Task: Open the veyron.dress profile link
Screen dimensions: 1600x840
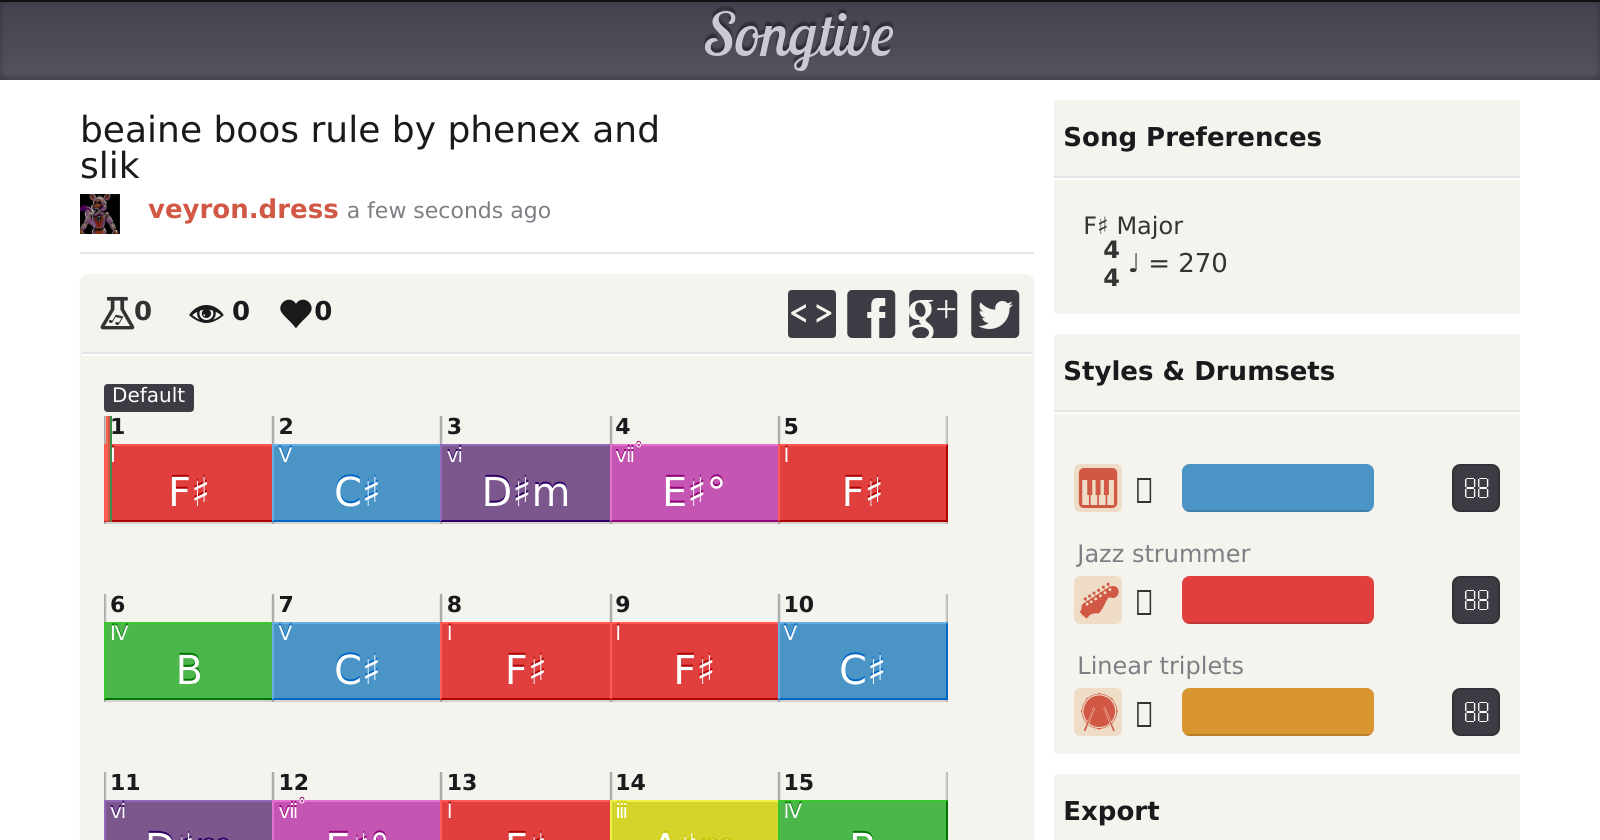Action: 243,209
